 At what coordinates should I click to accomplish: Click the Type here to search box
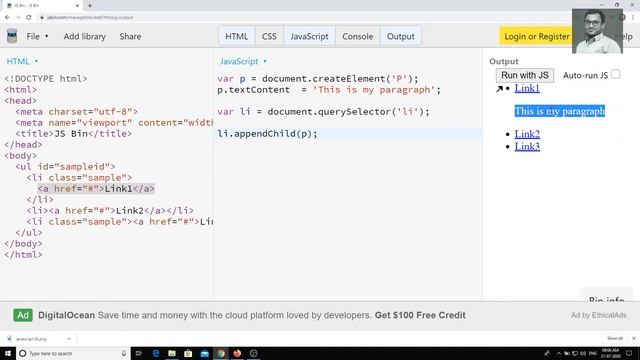point(73,353)
